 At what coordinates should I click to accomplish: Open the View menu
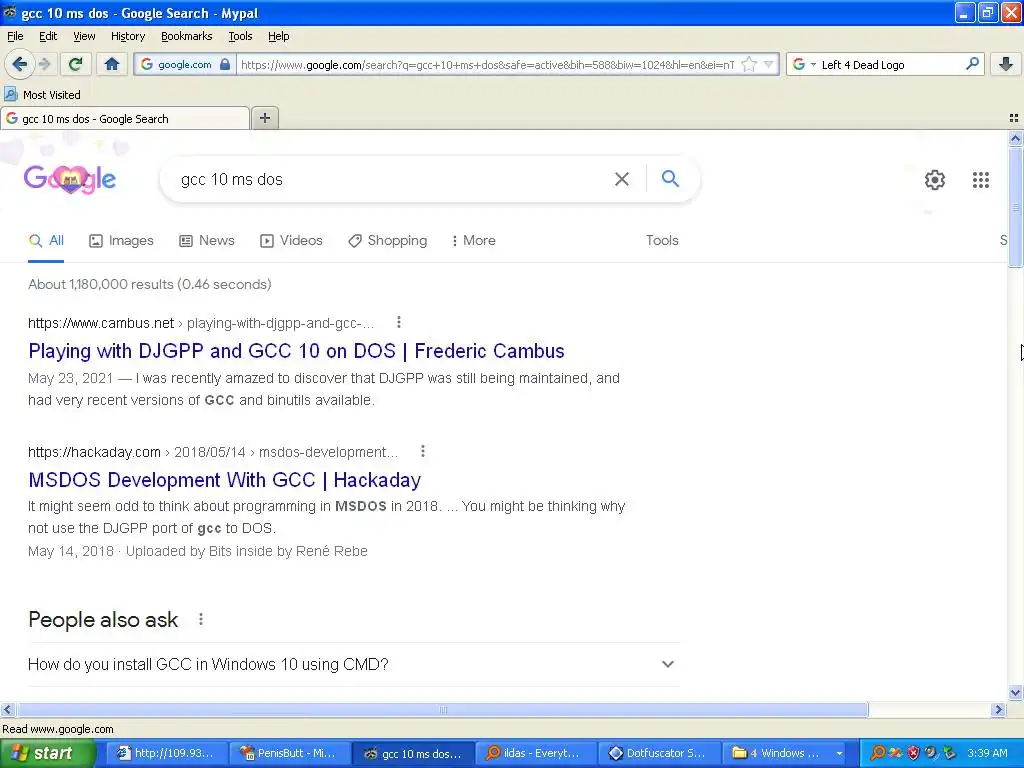coord(84,36)
